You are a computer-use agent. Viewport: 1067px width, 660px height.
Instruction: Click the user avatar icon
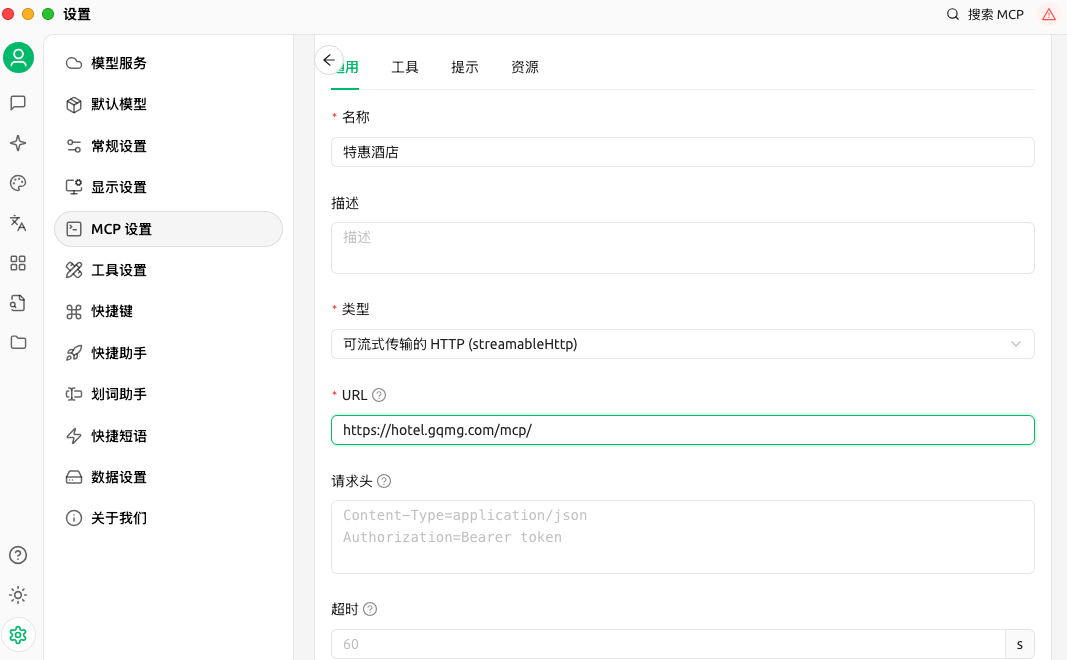point(18,57)
